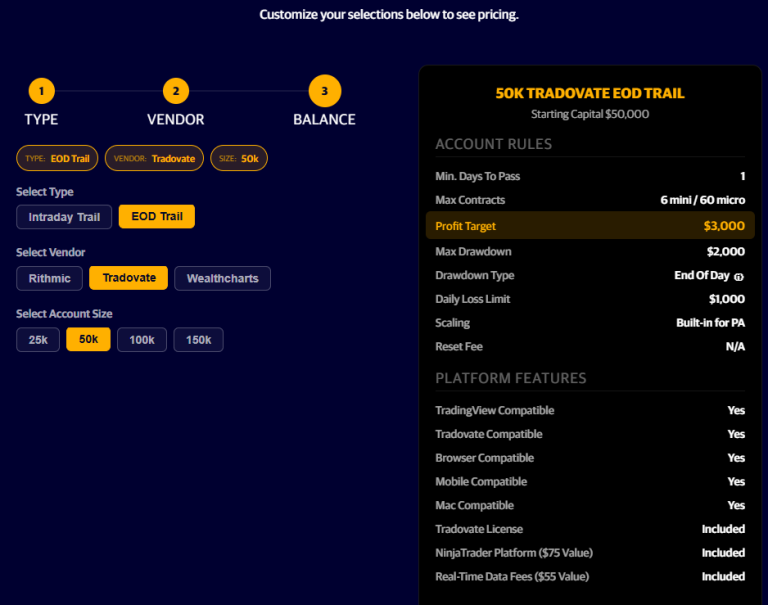Click the SIZE: 50k summary chip
The width and height of the screenshot is (768, 605).
tap(239, 158)
